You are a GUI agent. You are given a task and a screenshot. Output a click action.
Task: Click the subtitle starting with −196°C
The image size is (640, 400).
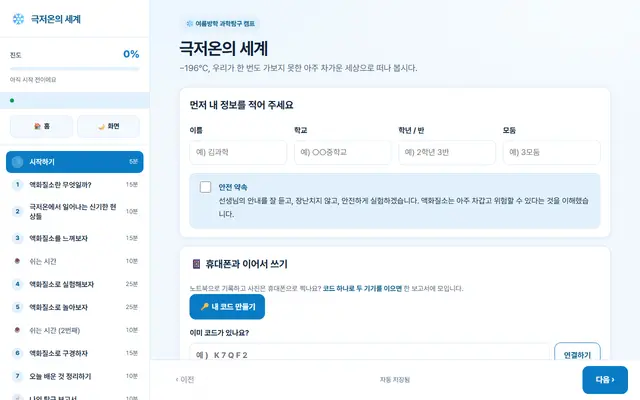298,68
